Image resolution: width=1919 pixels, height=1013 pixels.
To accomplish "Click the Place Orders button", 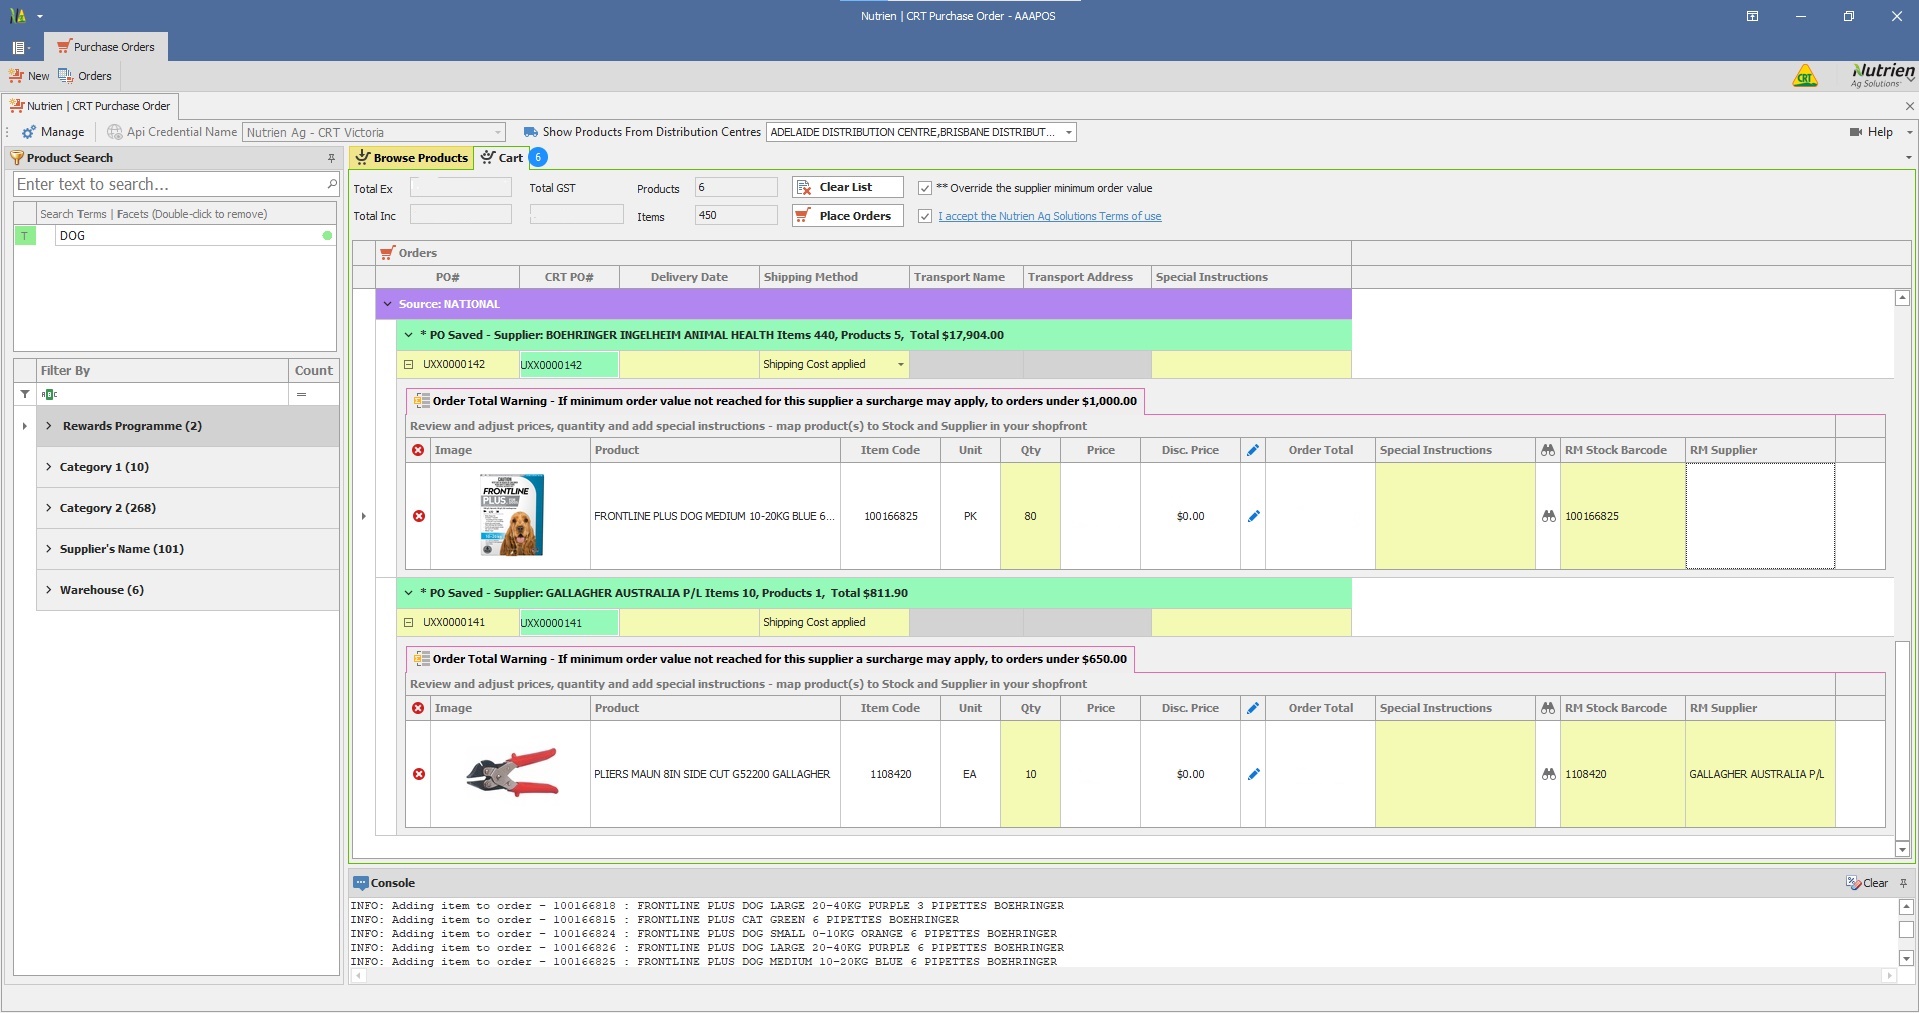I will [x=847, y=216].
